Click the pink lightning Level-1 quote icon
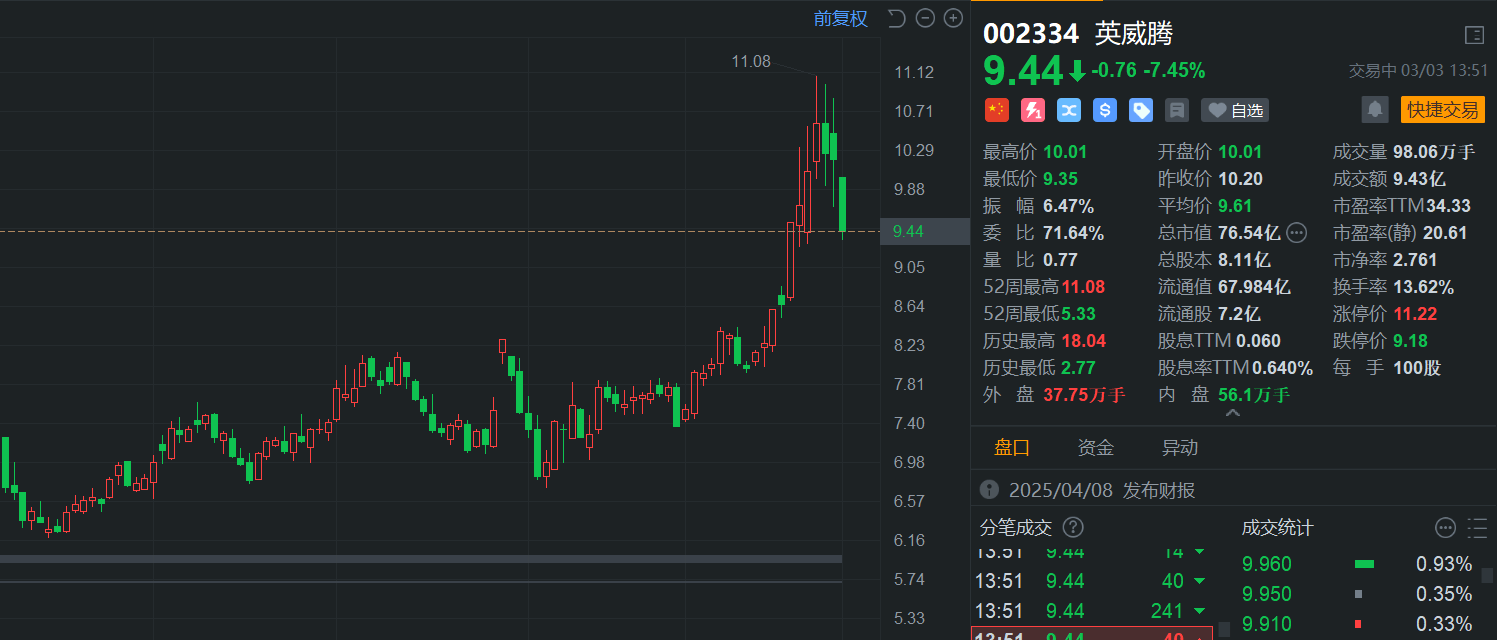Image resolution: width=1497 pixels, height=640 pixels. (1032, 110)
